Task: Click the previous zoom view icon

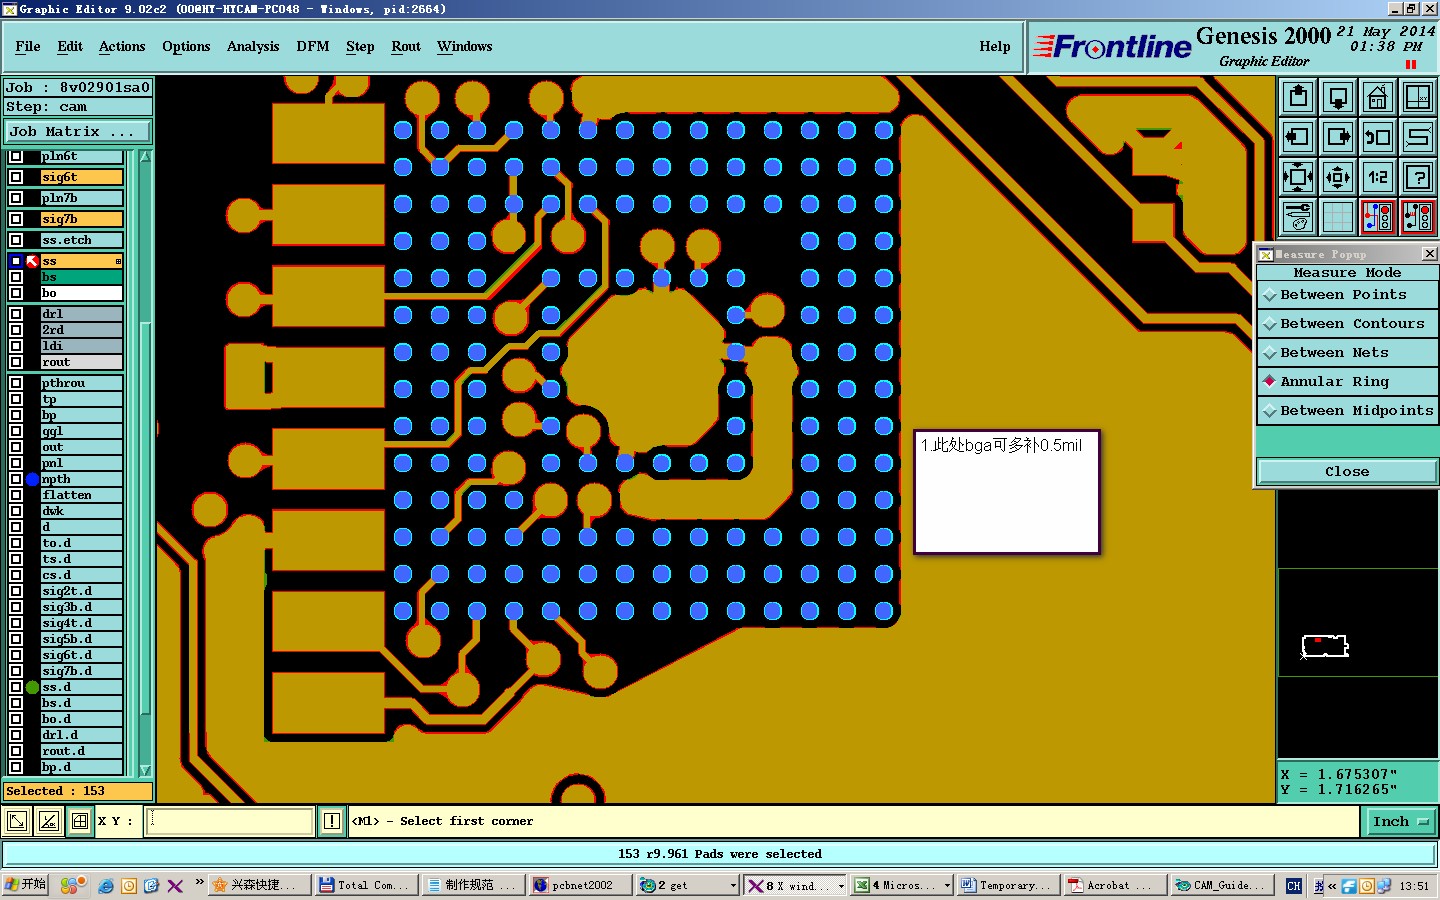Action: pos(1378,137)
